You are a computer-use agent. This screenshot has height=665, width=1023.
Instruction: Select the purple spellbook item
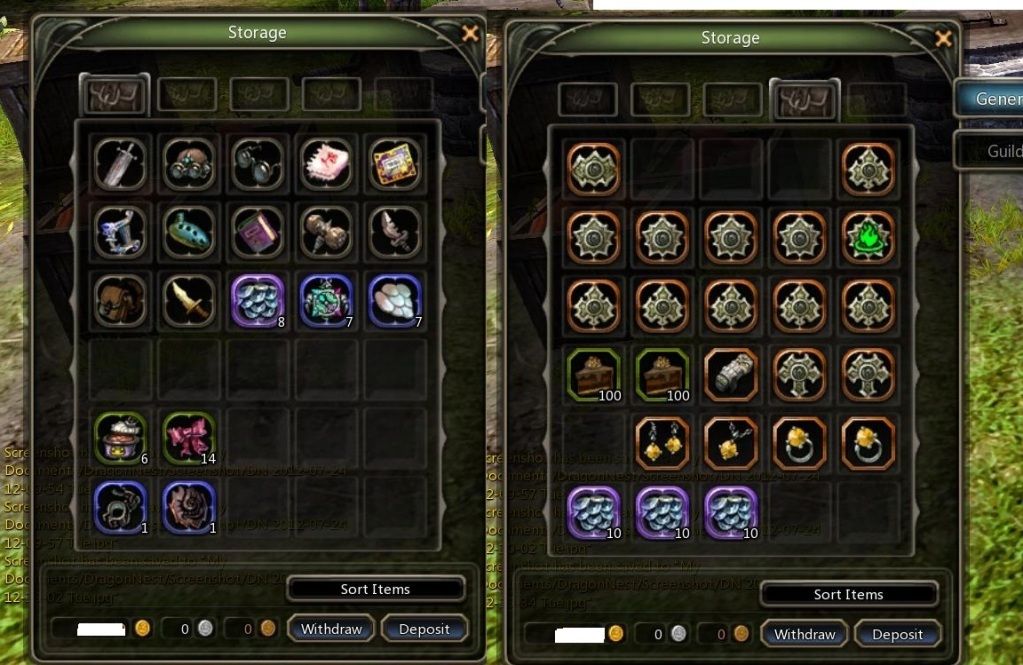pyautogui.click(x=257, y=232)
